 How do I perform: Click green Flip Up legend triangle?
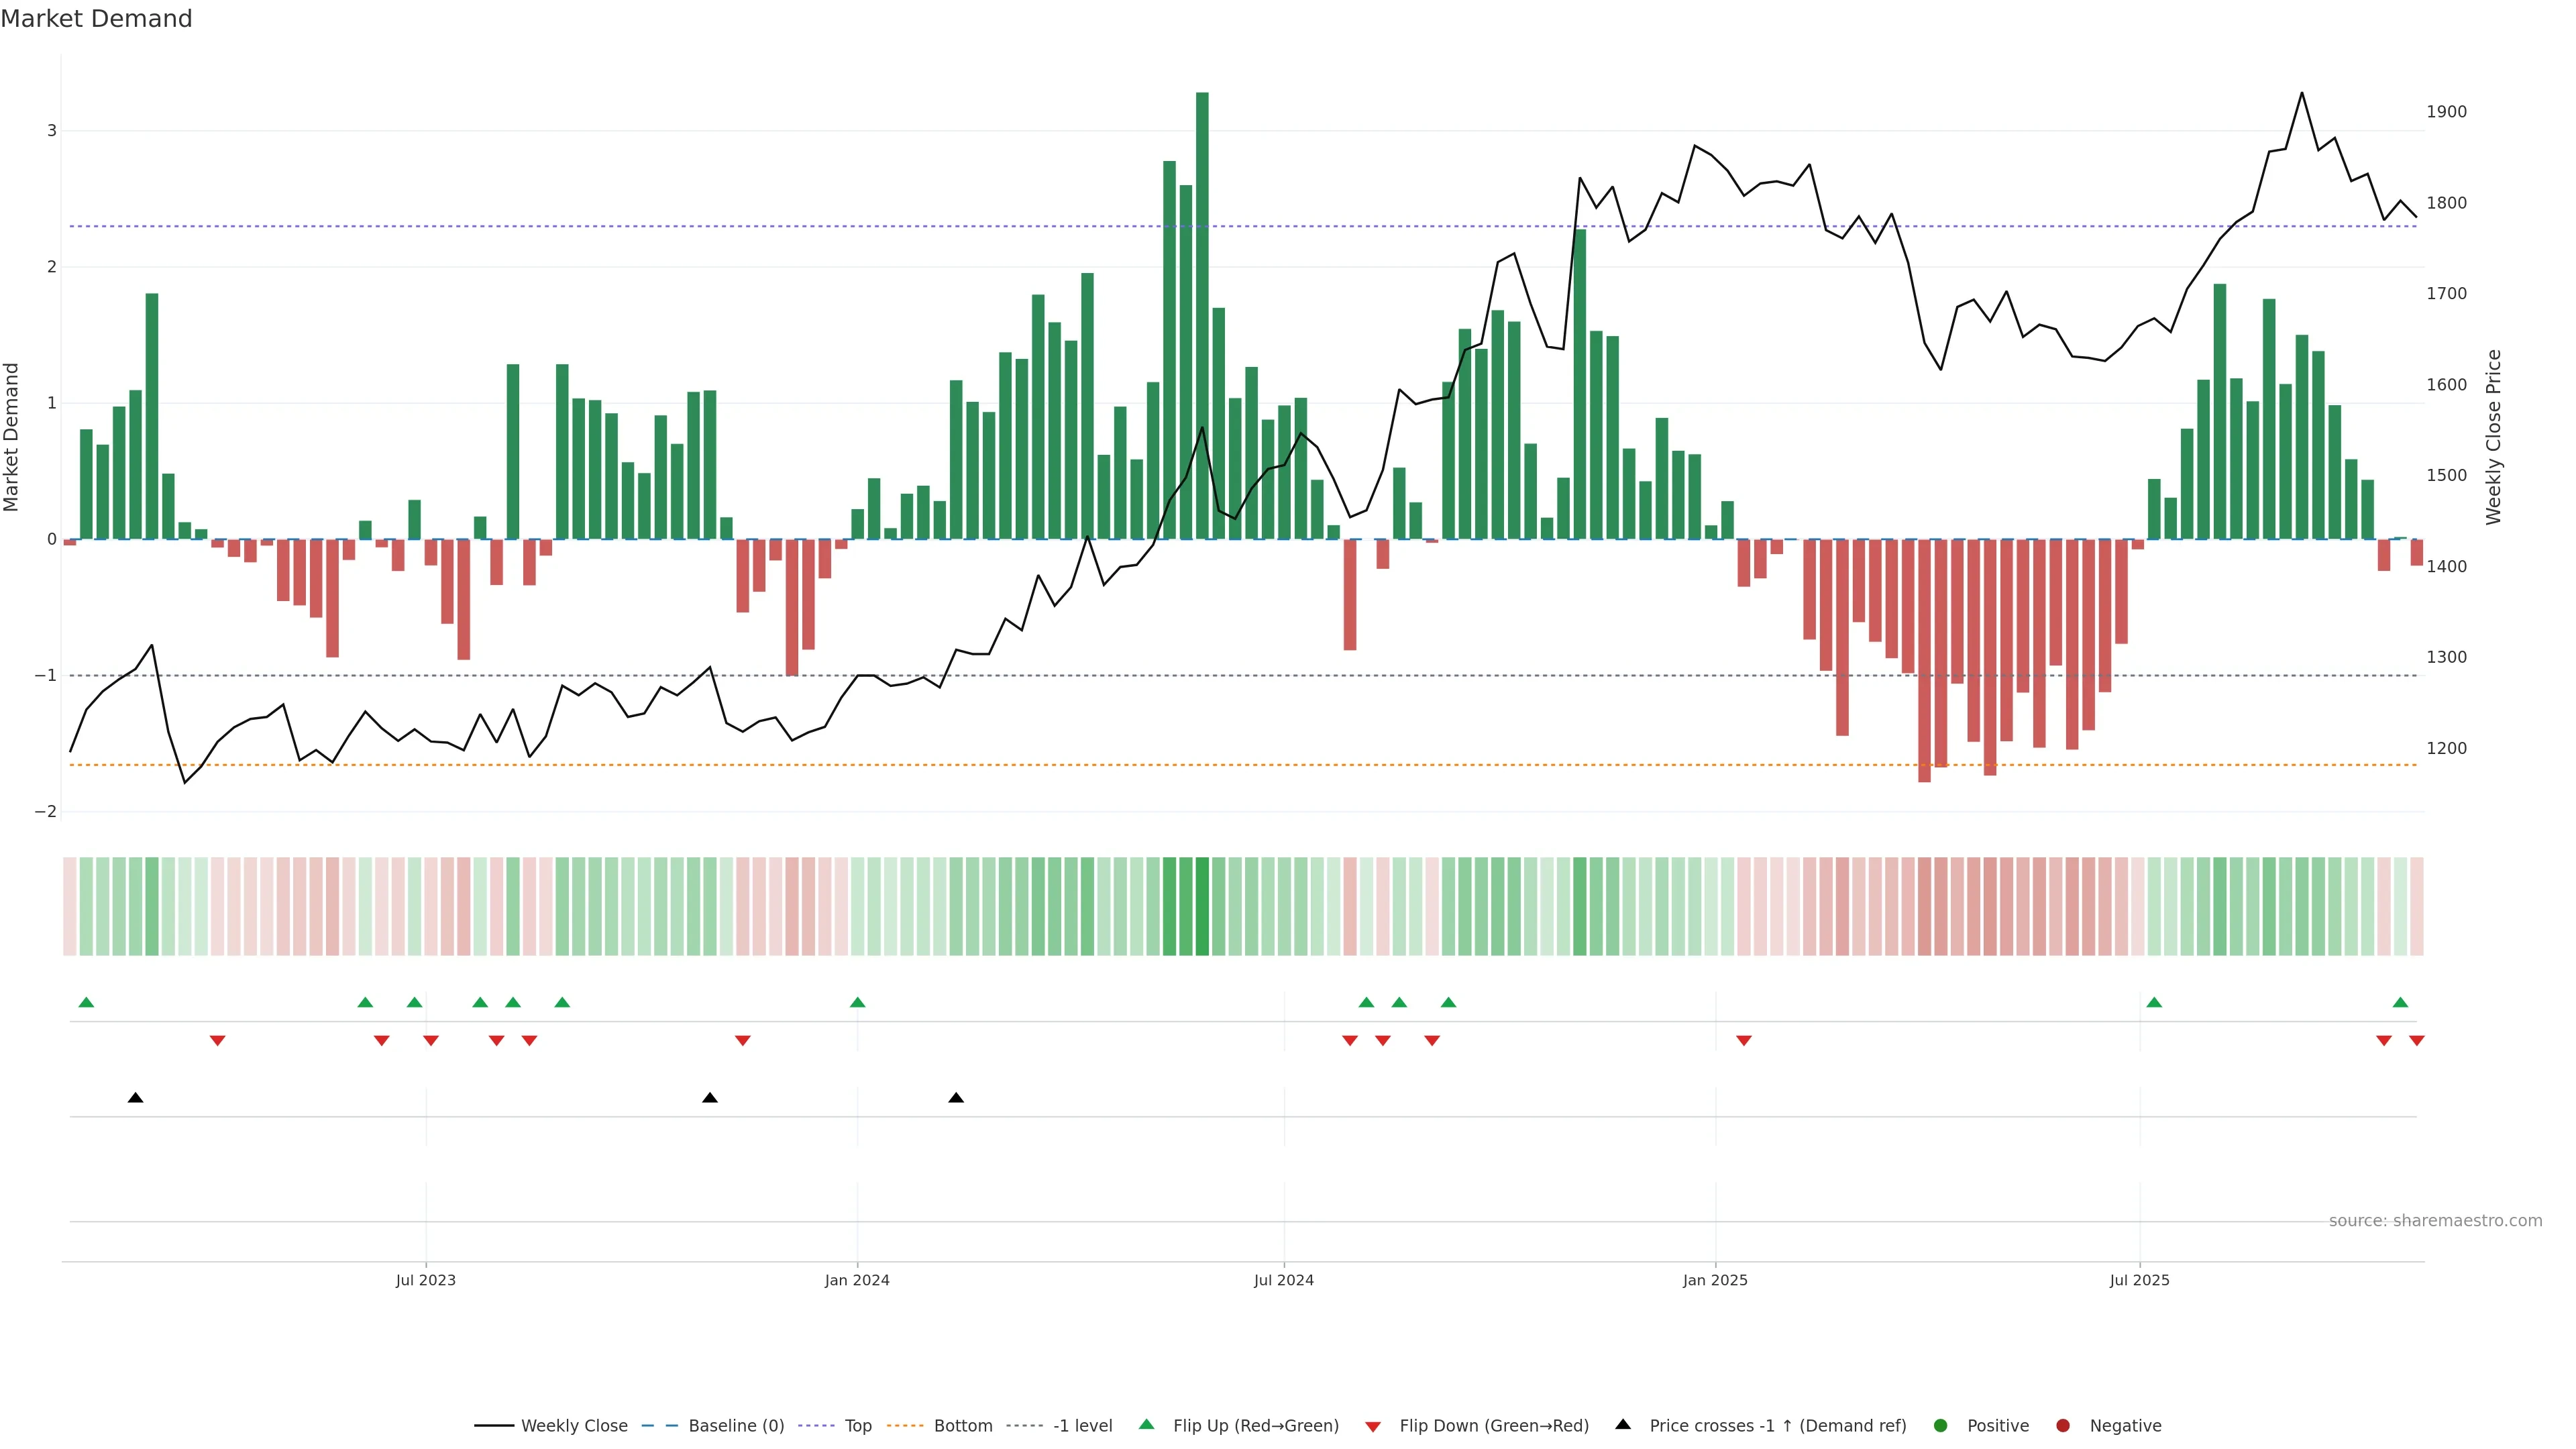[1147, 1424]
